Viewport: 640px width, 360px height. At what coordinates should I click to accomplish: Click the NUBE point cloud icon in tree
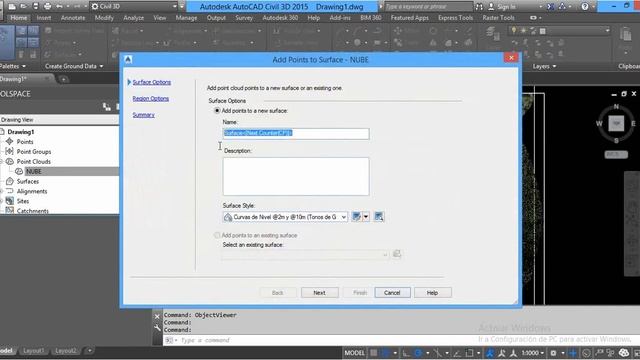click(19, 171)
